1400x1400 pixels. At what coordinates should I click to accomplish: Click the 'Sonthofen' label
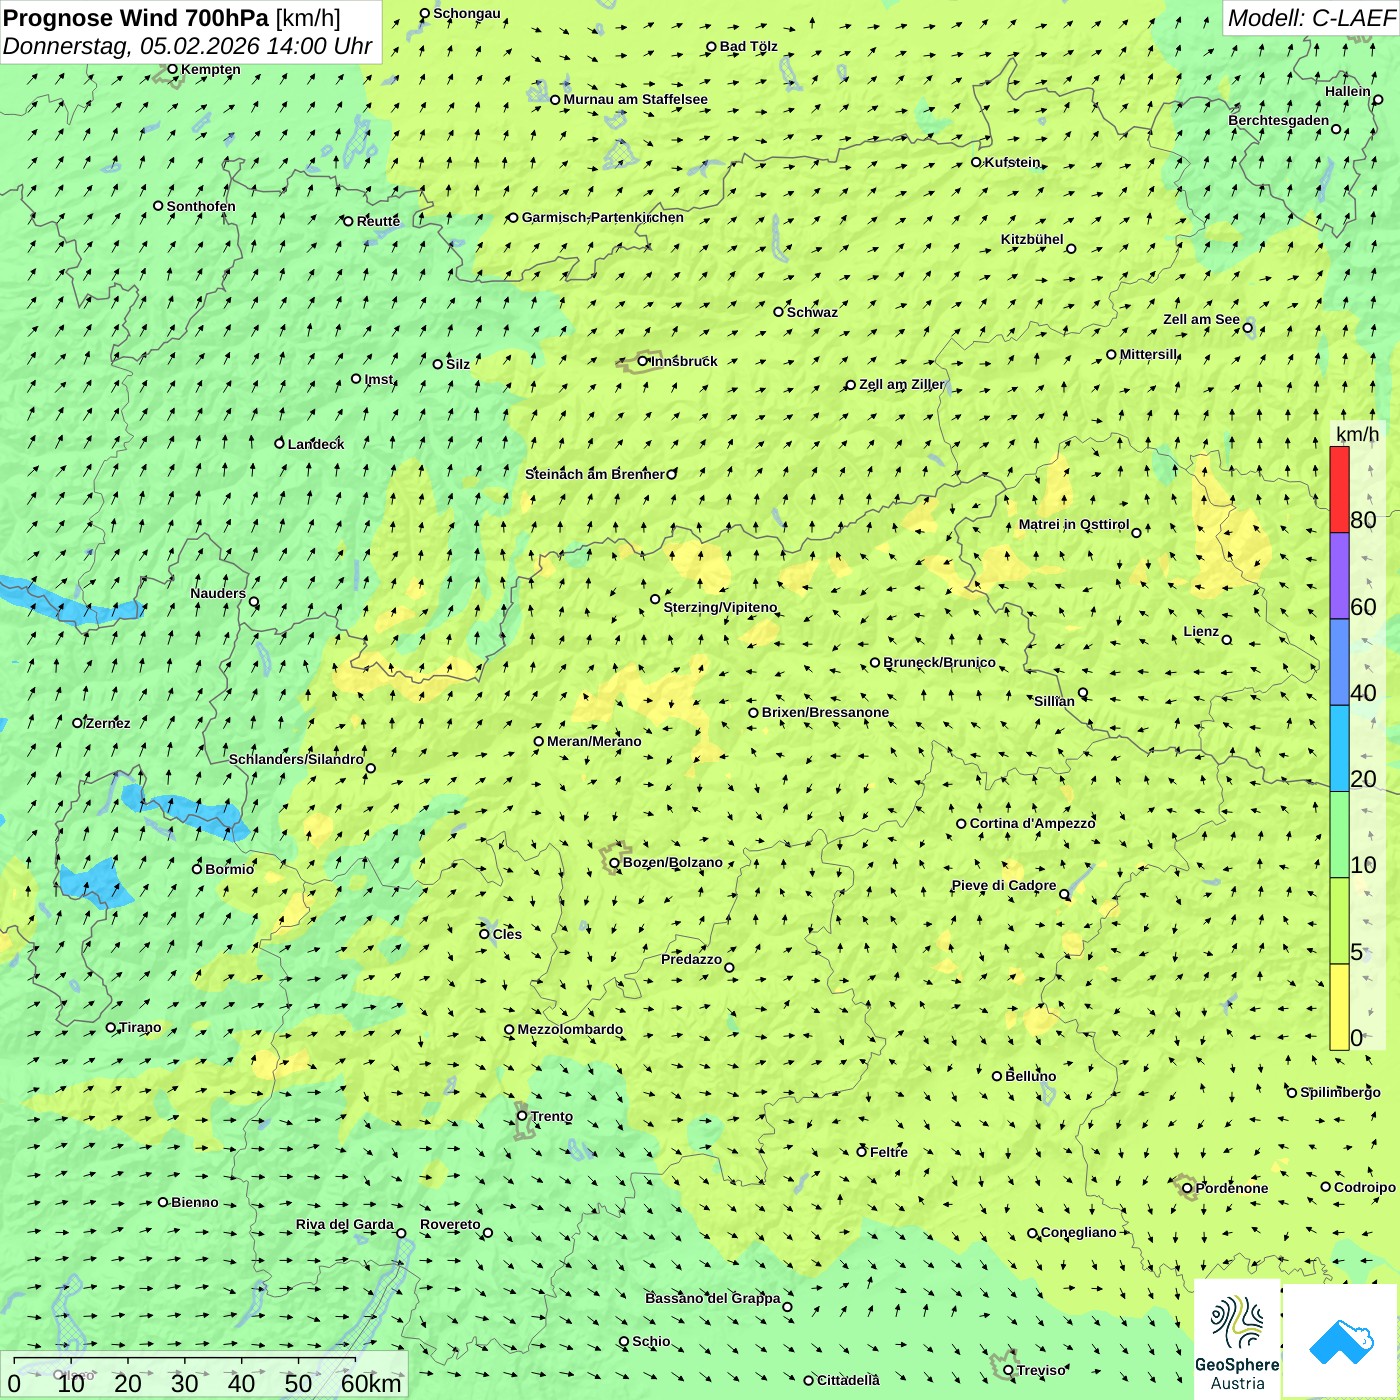coord(201,206)
